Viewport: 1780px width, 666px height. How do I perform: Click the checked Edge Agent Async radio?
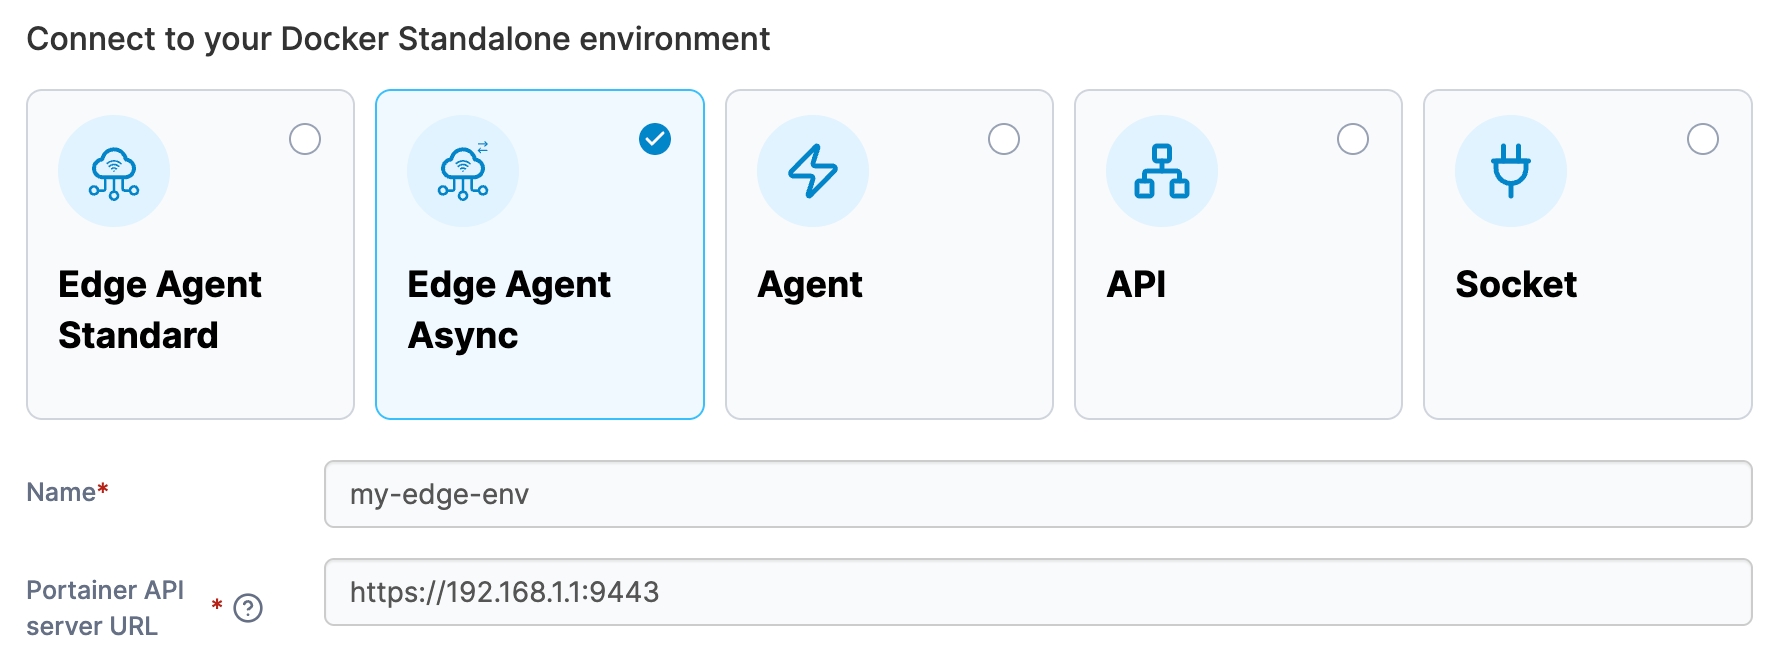(x=655, y=139)
